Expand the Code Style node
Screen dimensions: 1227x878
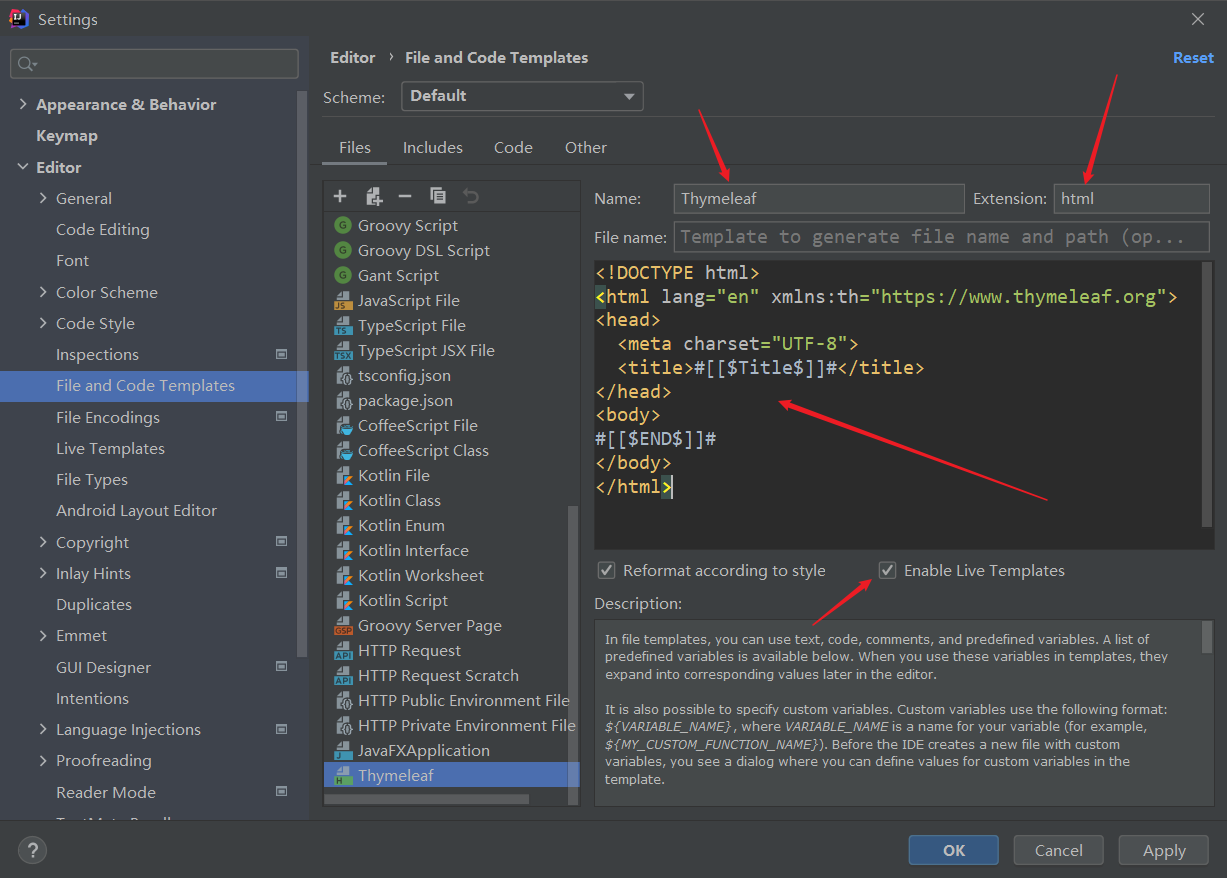point(43,323)
